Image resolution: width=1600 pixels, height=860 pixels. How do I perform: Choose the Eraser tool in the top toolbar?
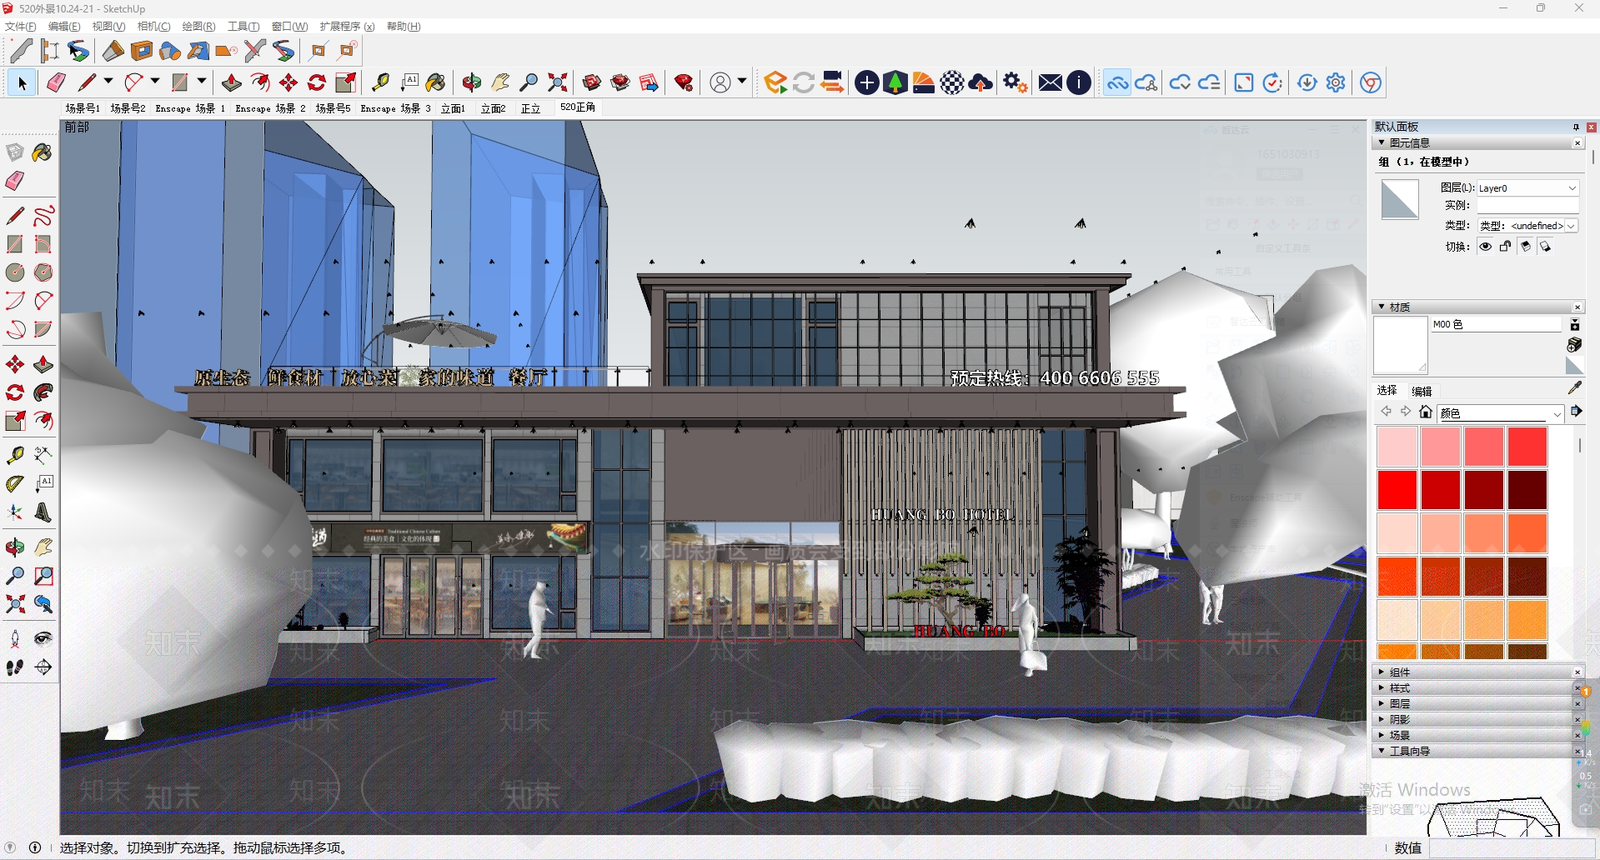tap(56, 83)
